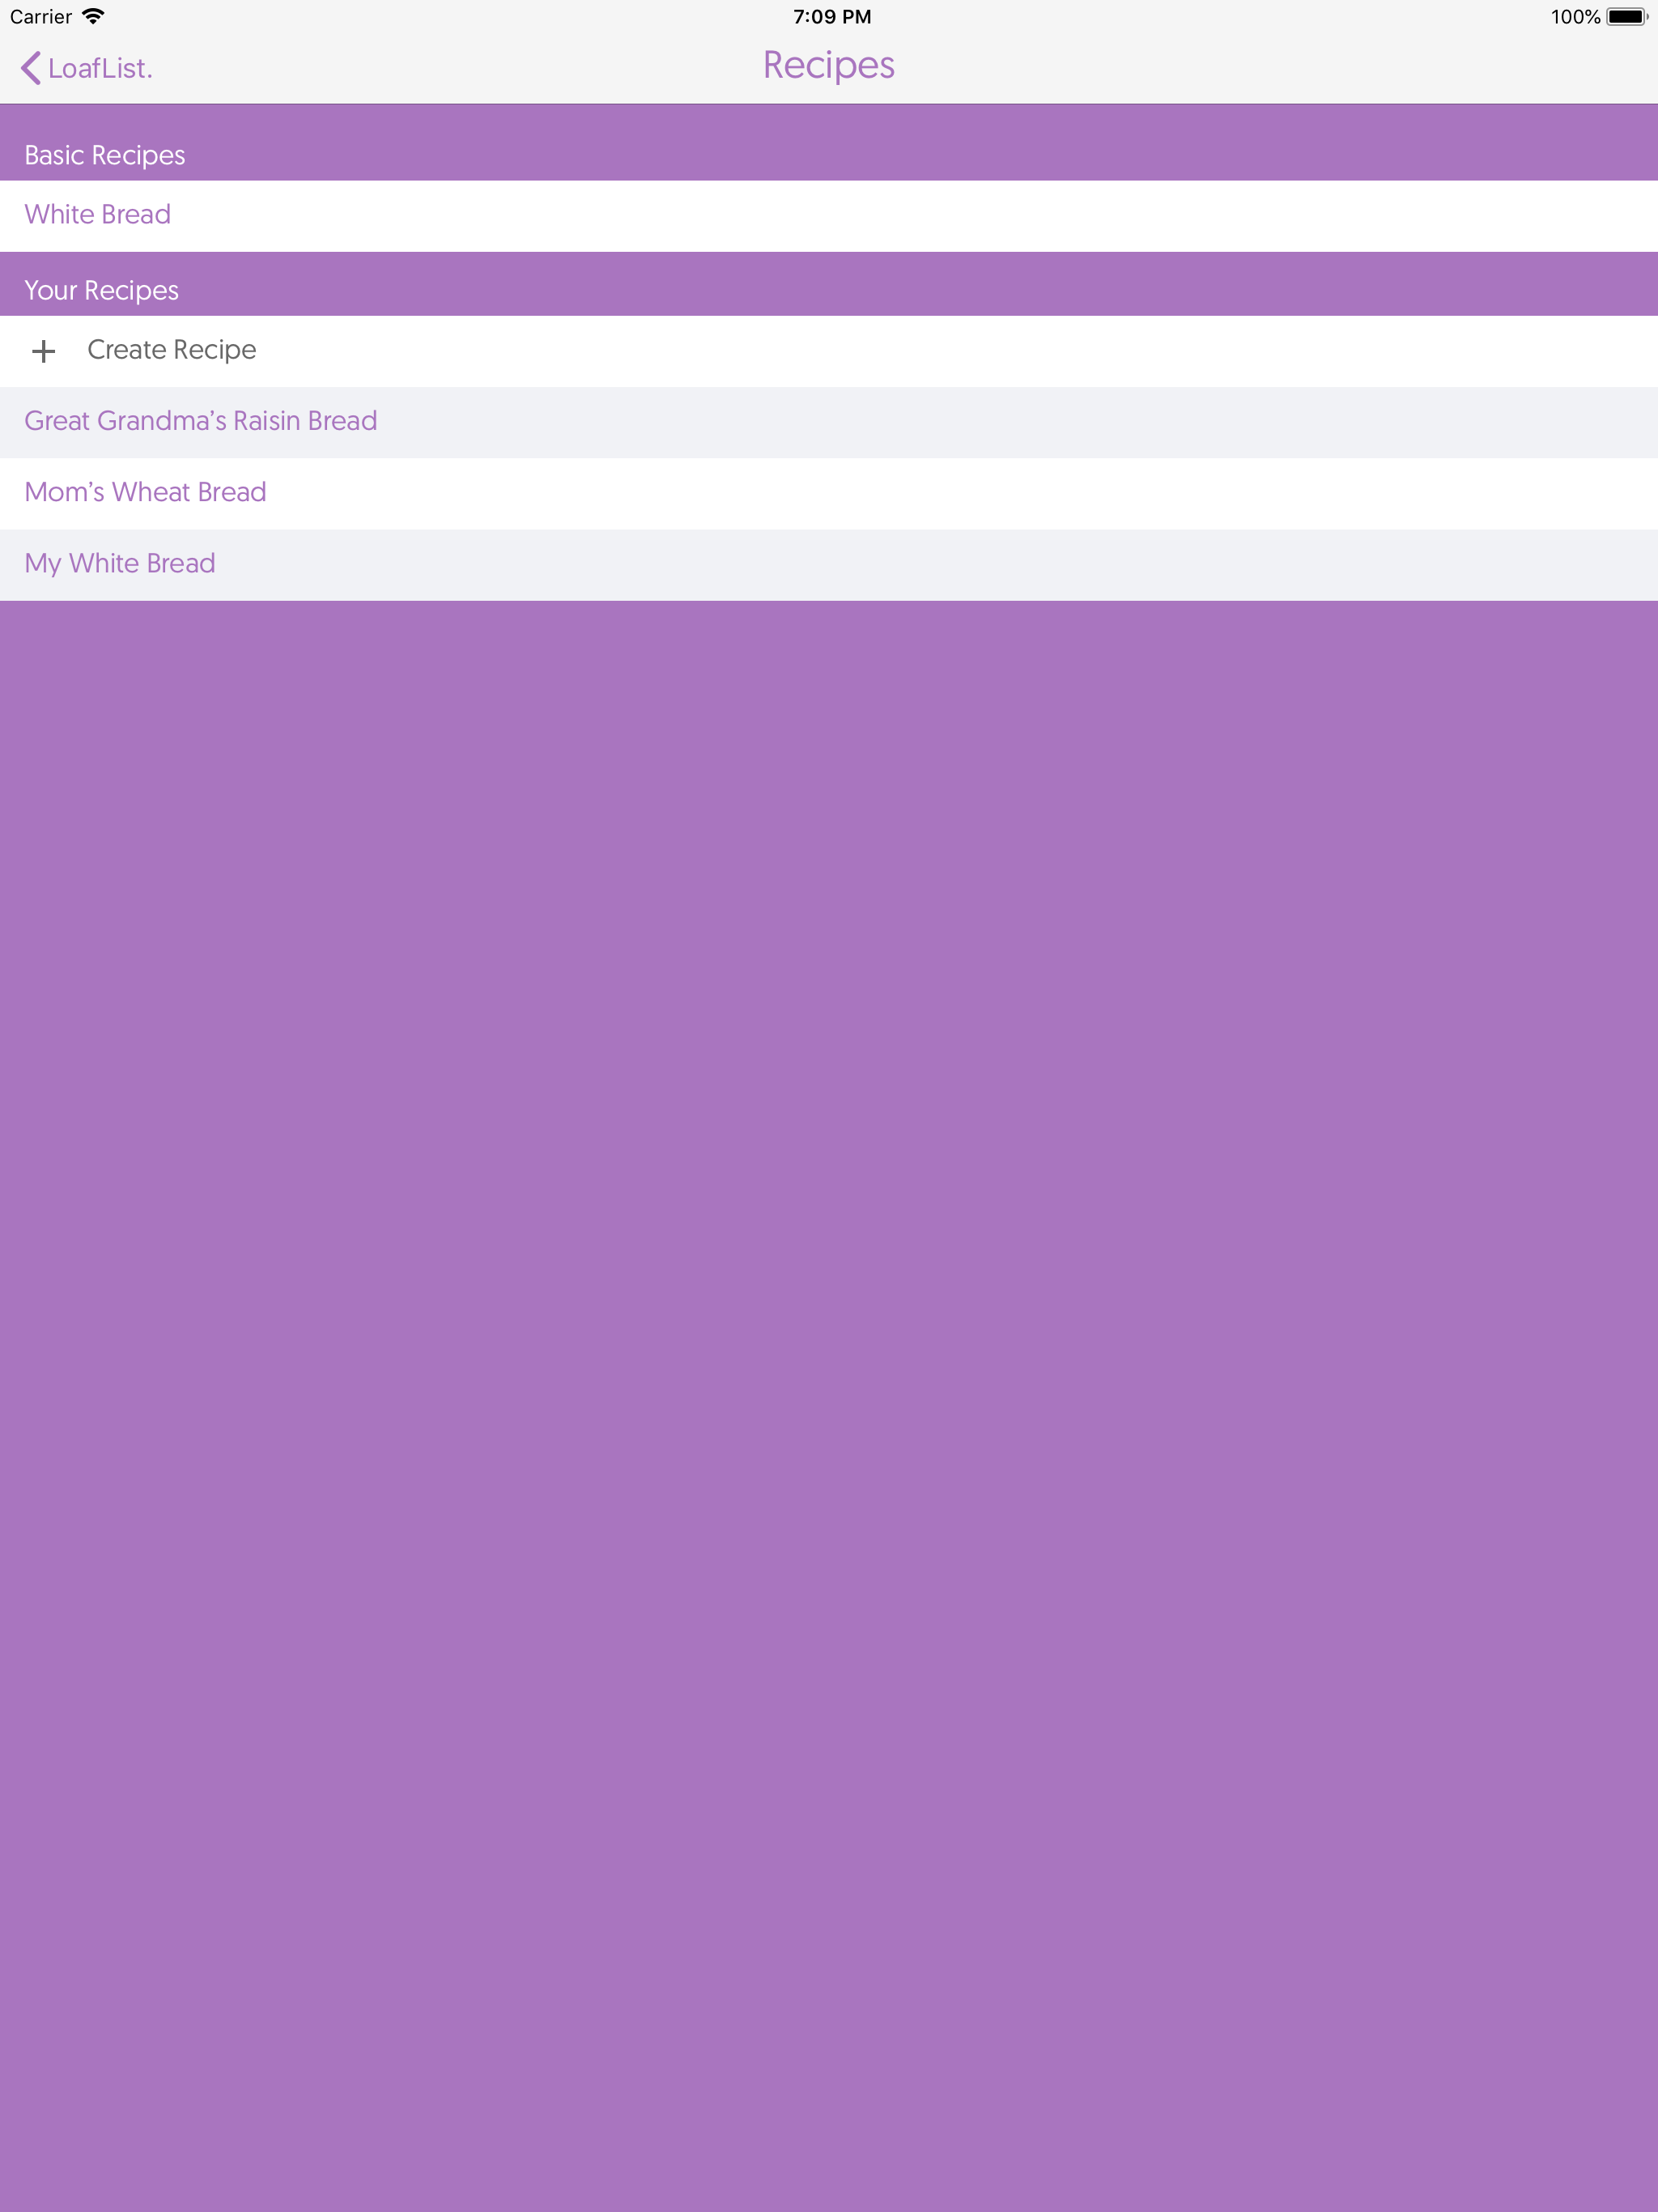The image size is (1658, 2212).
Task: Tap the LoafList back label text
Action: click(100, 68)
